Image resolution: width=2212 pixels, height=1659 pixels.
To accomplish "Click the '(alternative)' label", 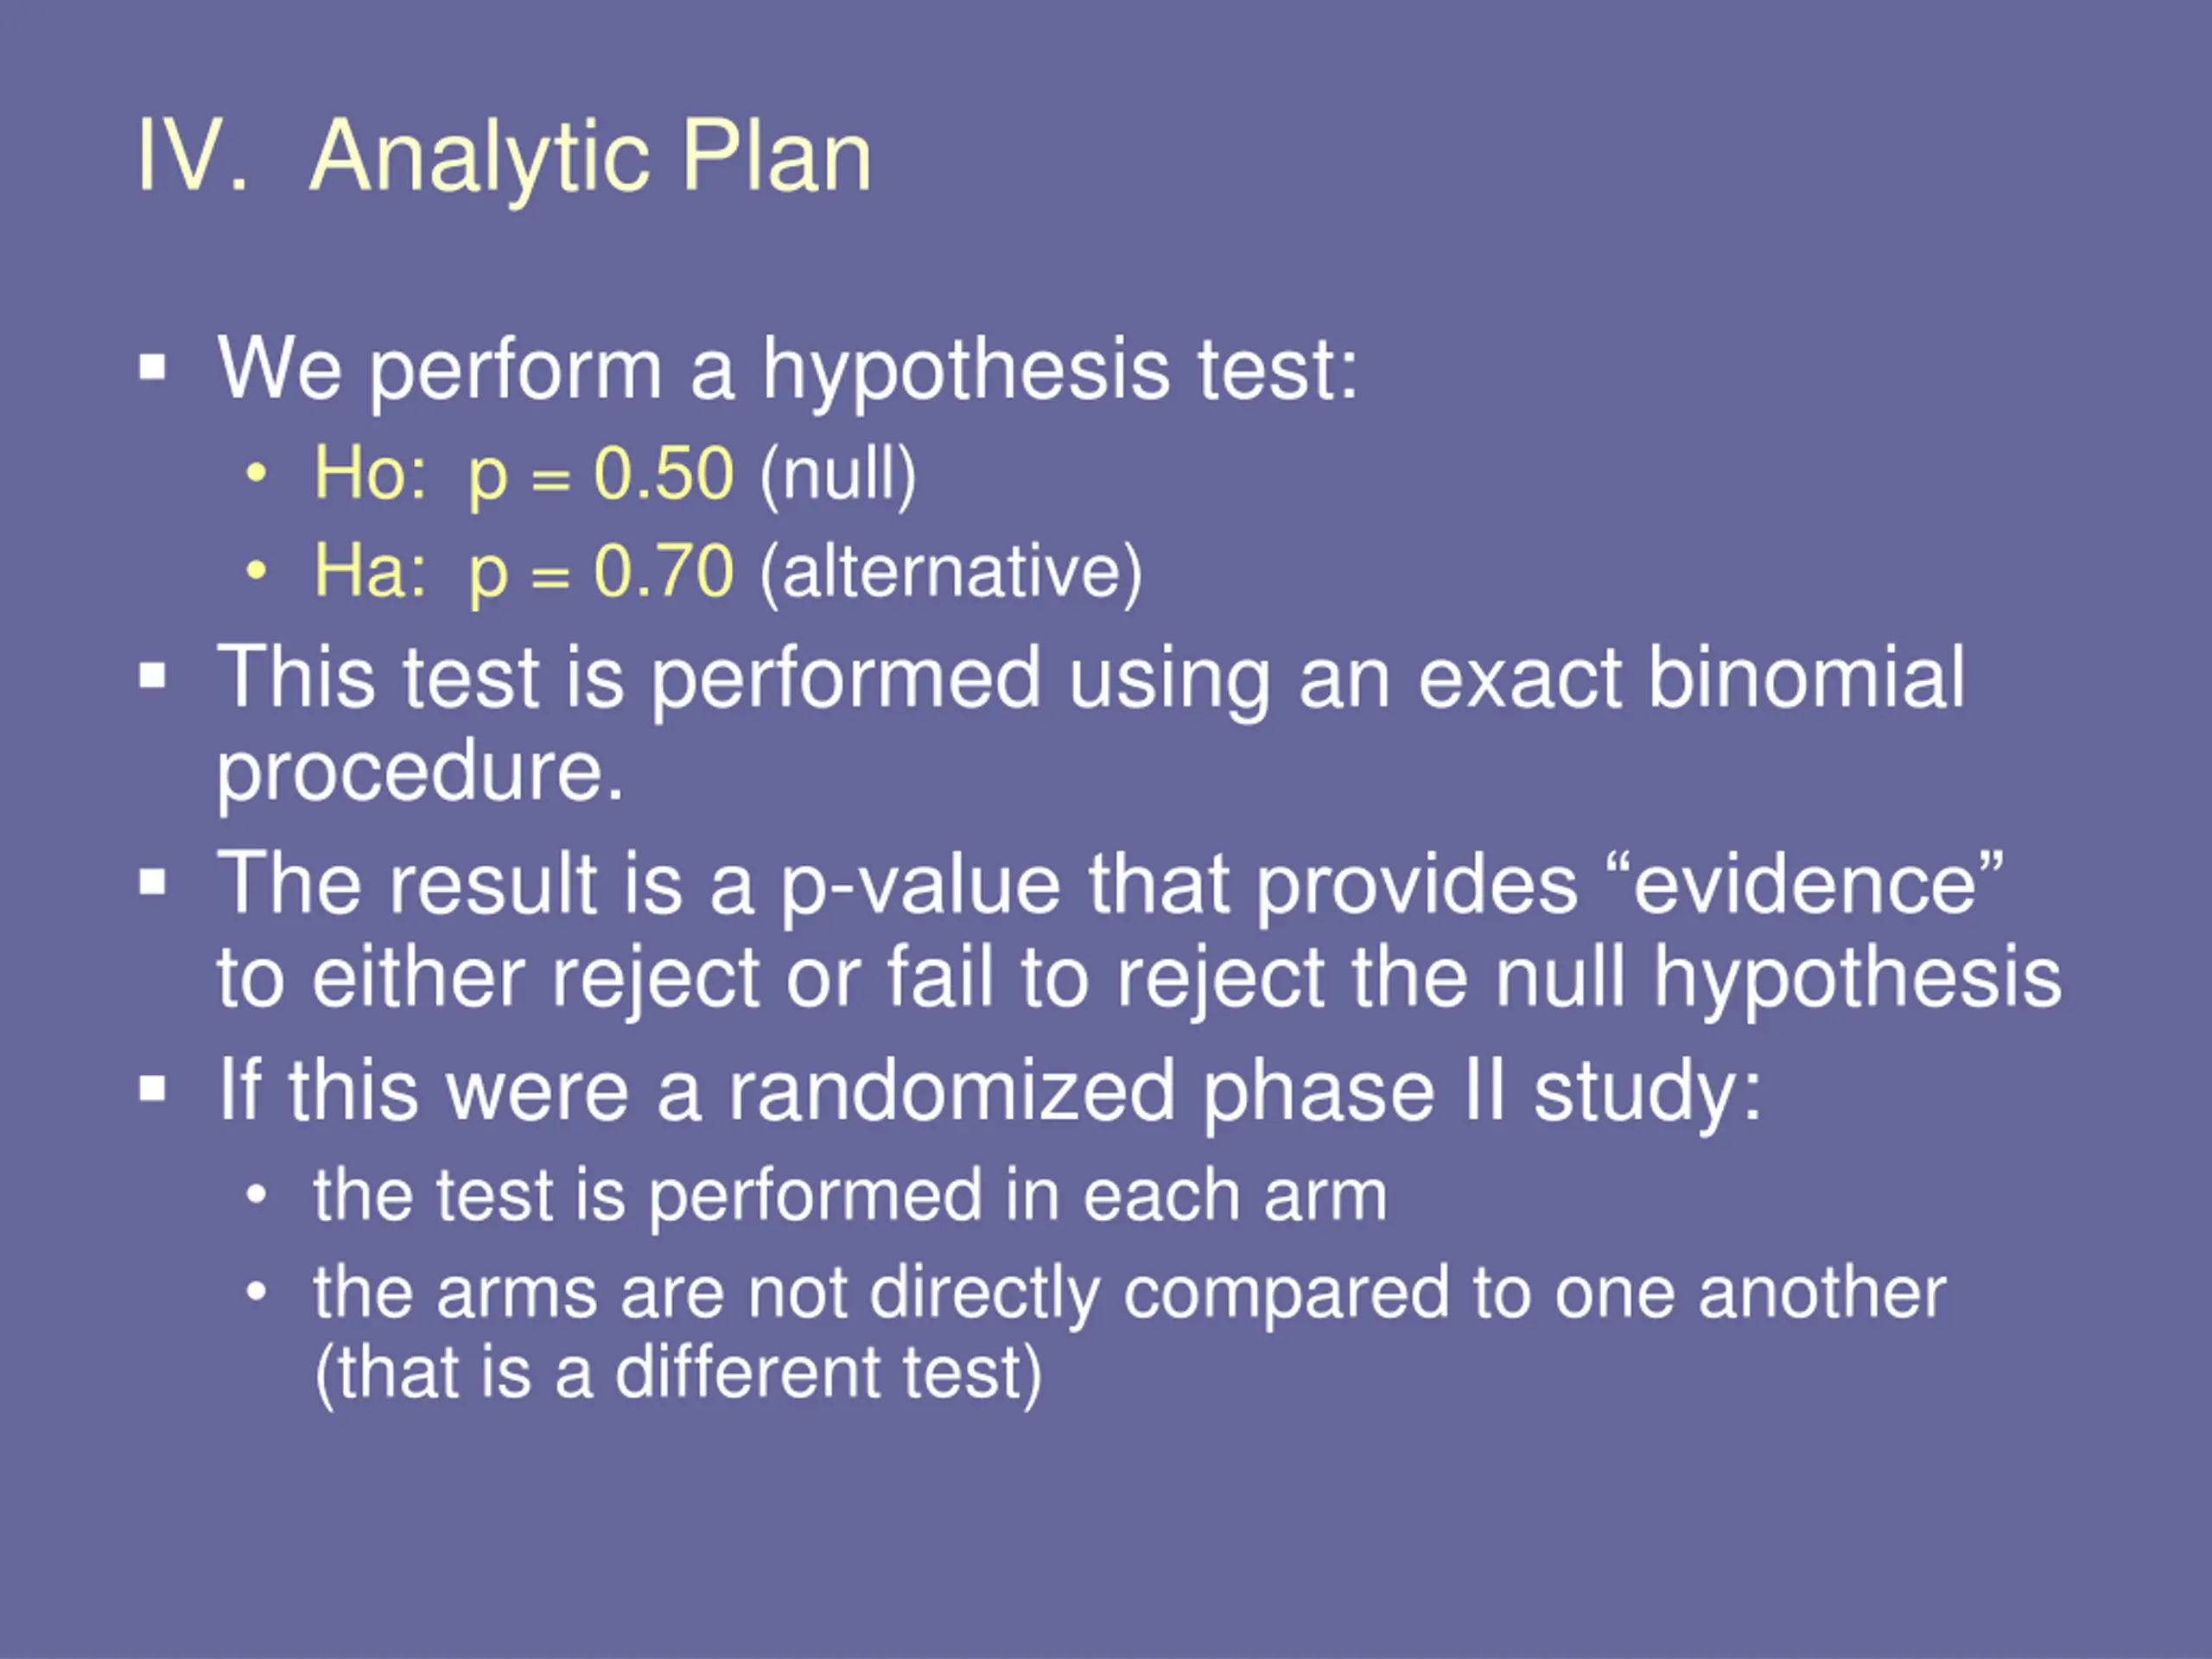I will pos(951,572).
